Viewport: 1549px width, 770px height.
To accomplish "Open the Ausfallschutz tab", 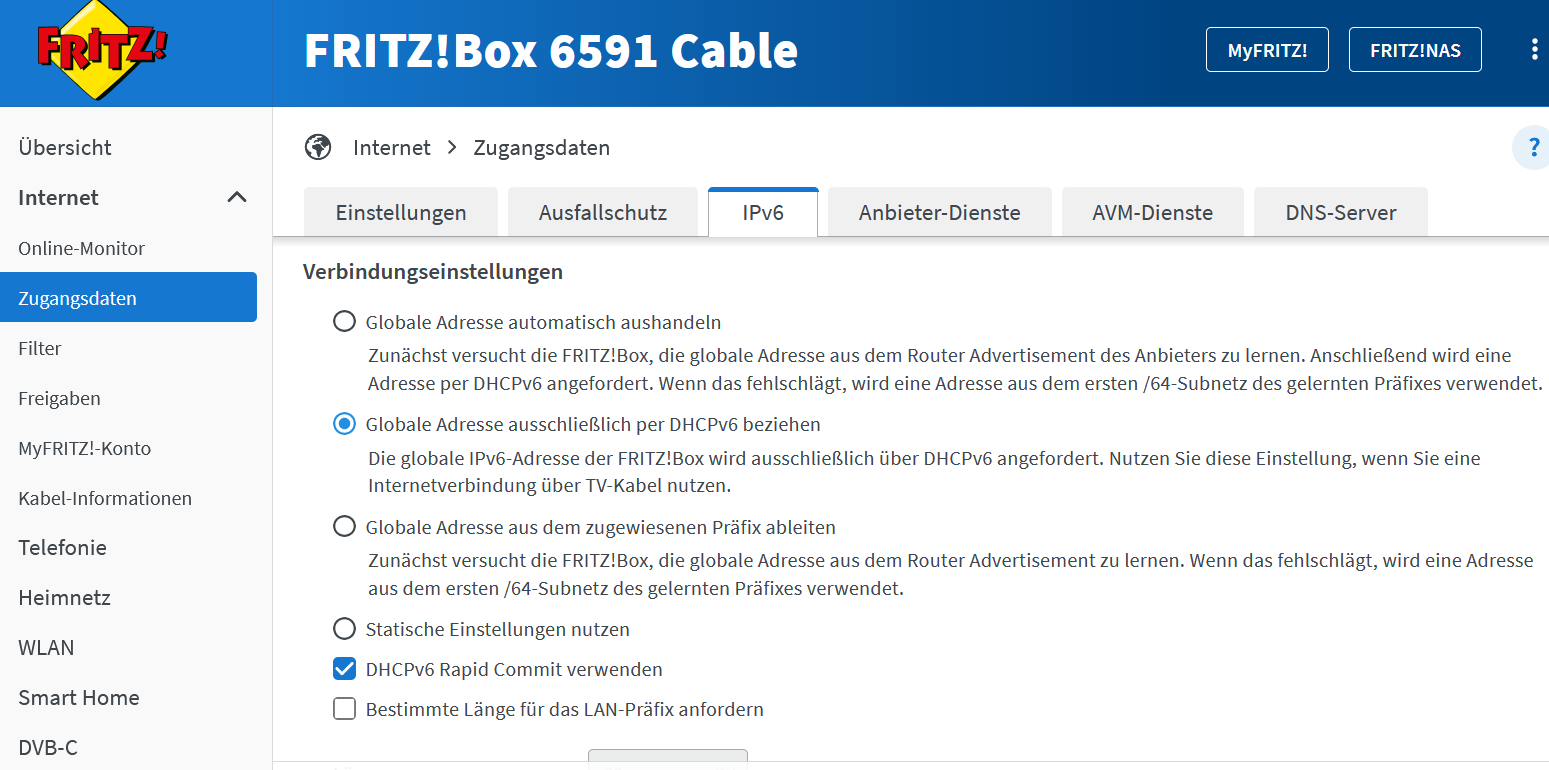I will coord(602,212).
